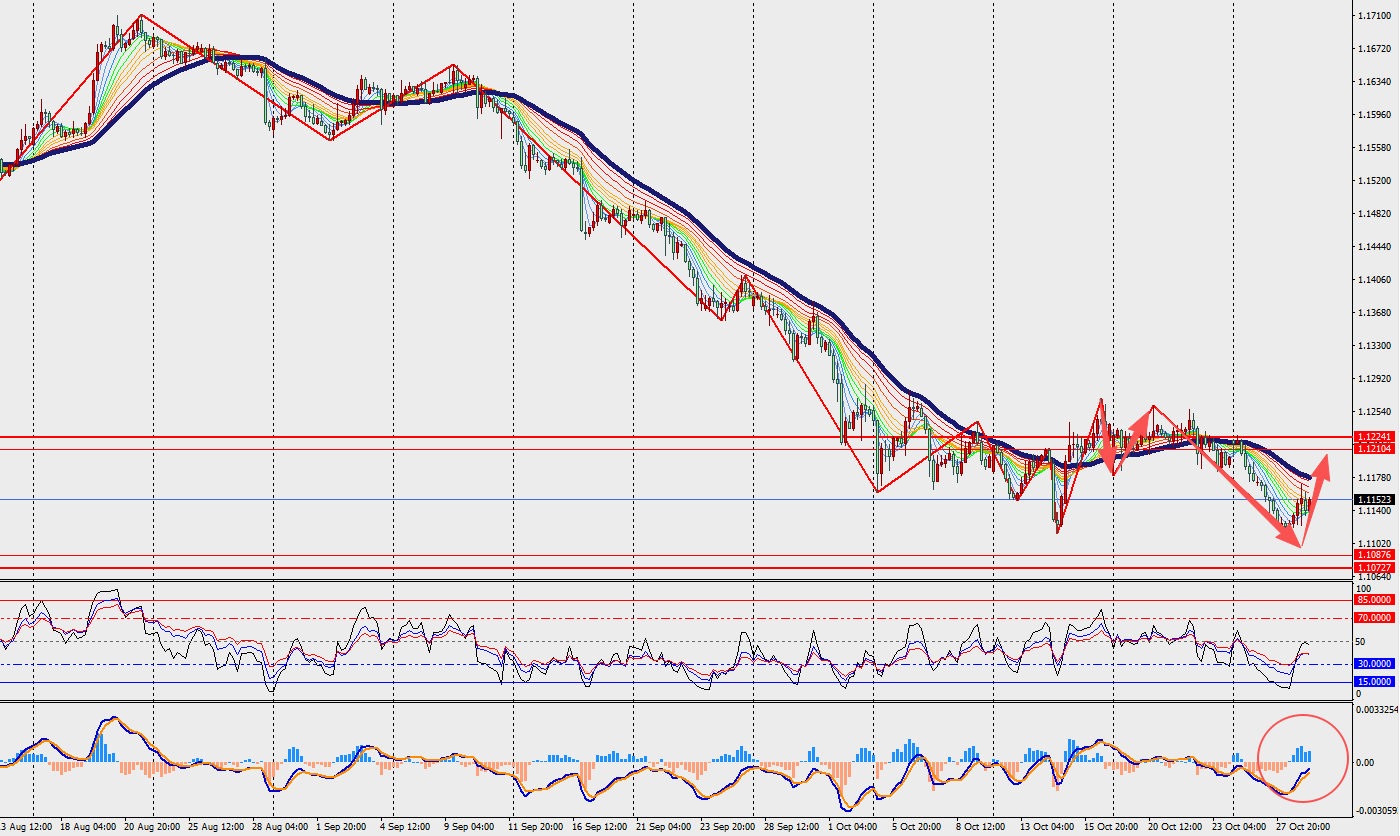The width and height of the screenshot is (1400, 836).
Task: Click the 28 Aug 04:00 time label
Action: 281,827
